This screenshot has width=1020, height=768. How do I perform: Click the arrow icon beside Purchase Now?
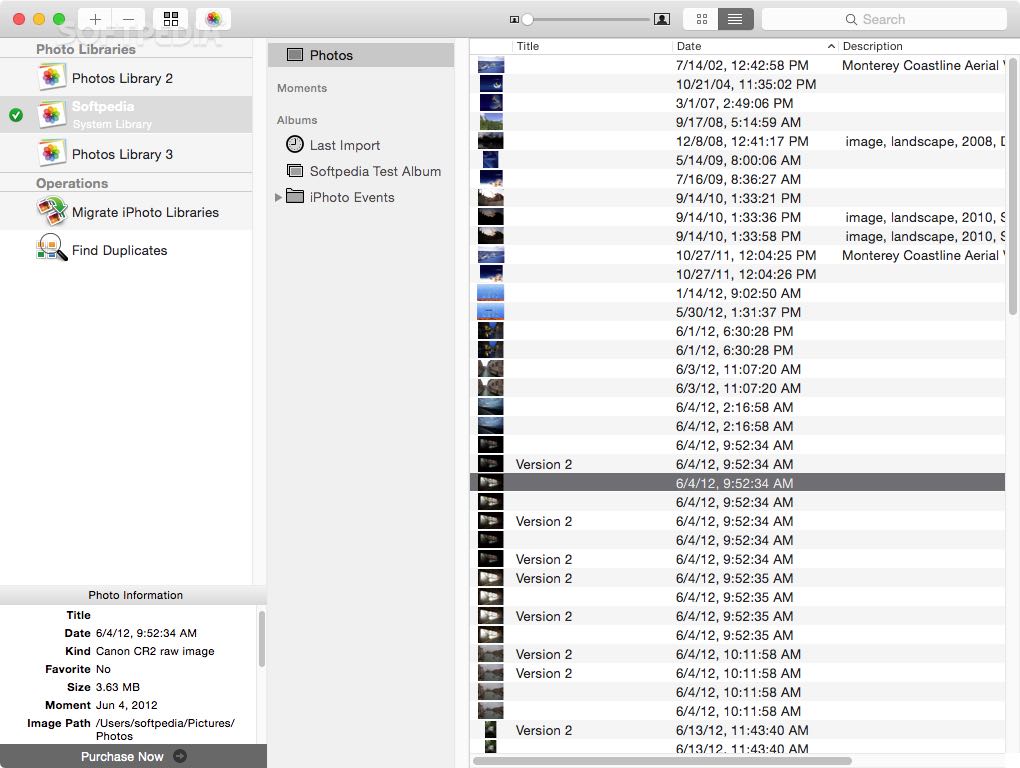[180, 756]
